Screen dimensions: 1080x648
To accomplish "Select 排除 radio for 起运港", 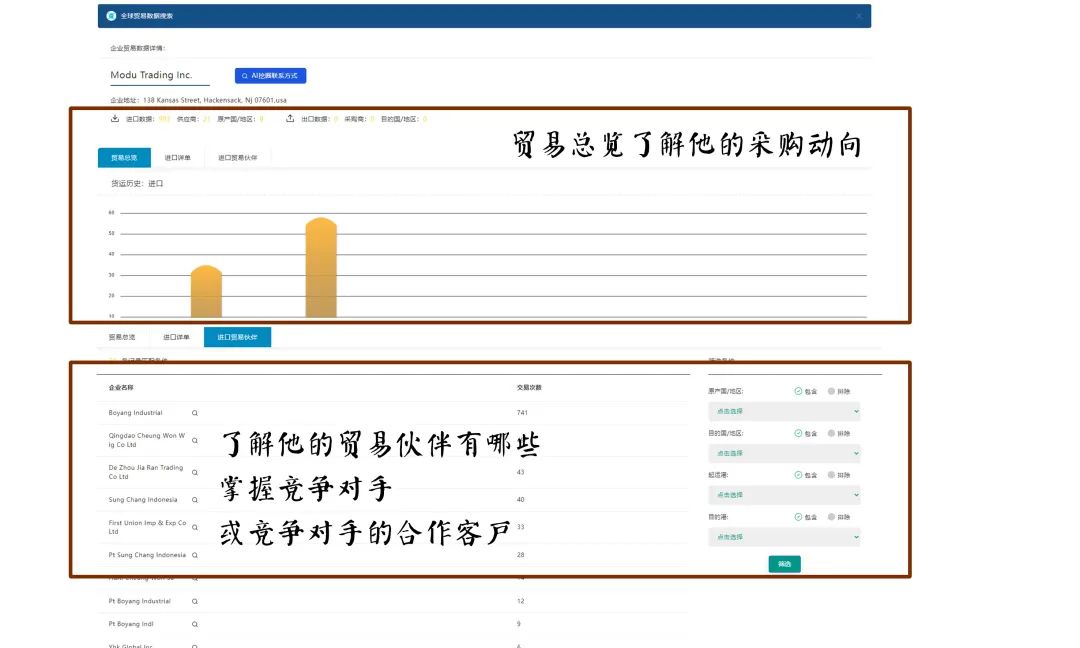I will (x=831, y=475).
